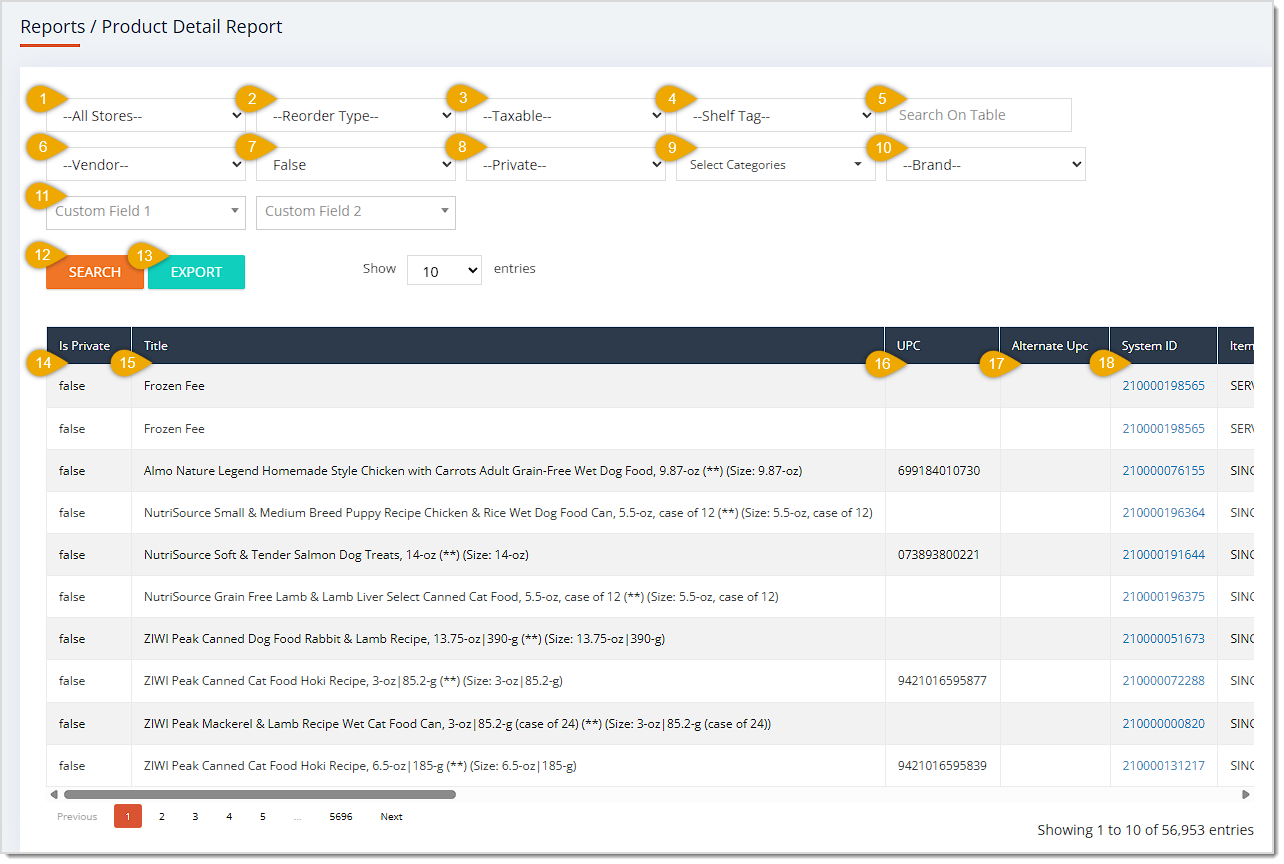Viewport: 1284px width, 864px height.
Task: Open Select Categories dropdown
Action: 776,164
